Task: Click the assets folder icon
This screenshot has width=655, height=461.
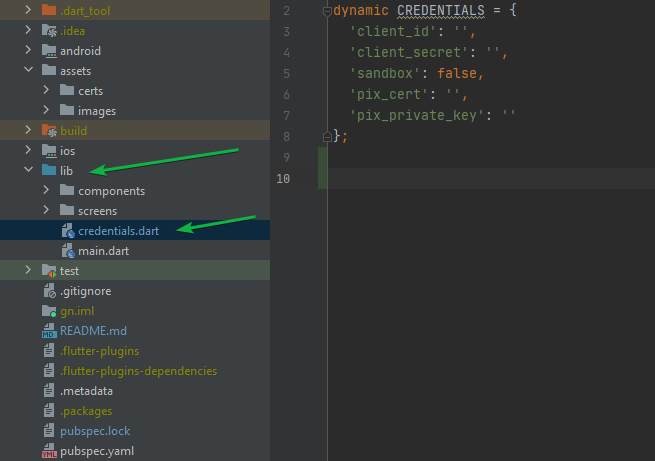Action: 49,70
